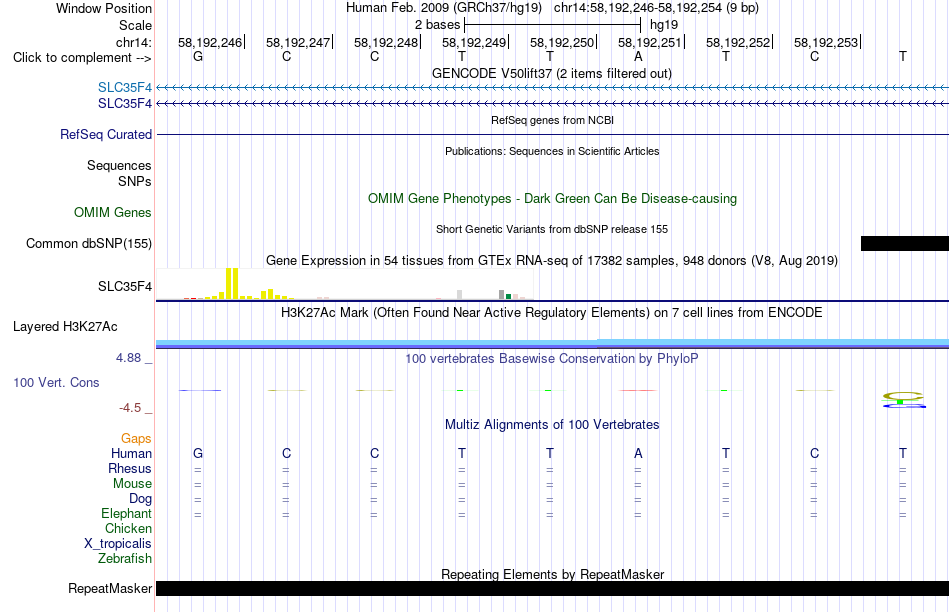The image size is (950, 612).
Task: Click the 4.88 PhyloP upper scale value
Action: pyautogui.click(x=128, y=358)
